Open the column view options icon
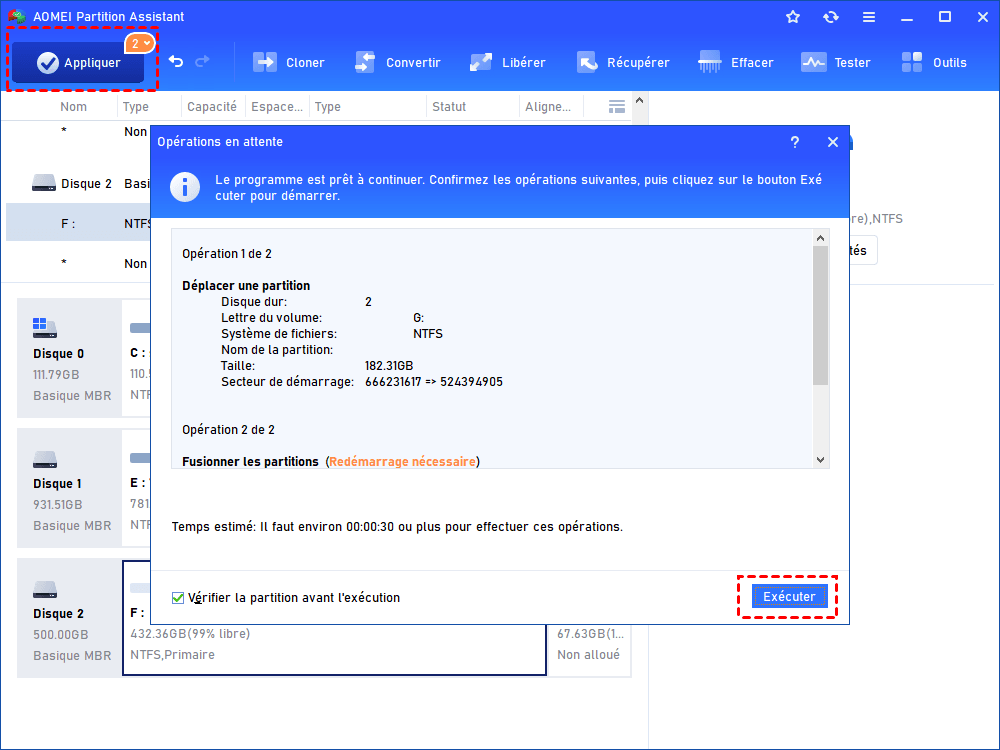The image size is (1000, 750). point(617,107)
